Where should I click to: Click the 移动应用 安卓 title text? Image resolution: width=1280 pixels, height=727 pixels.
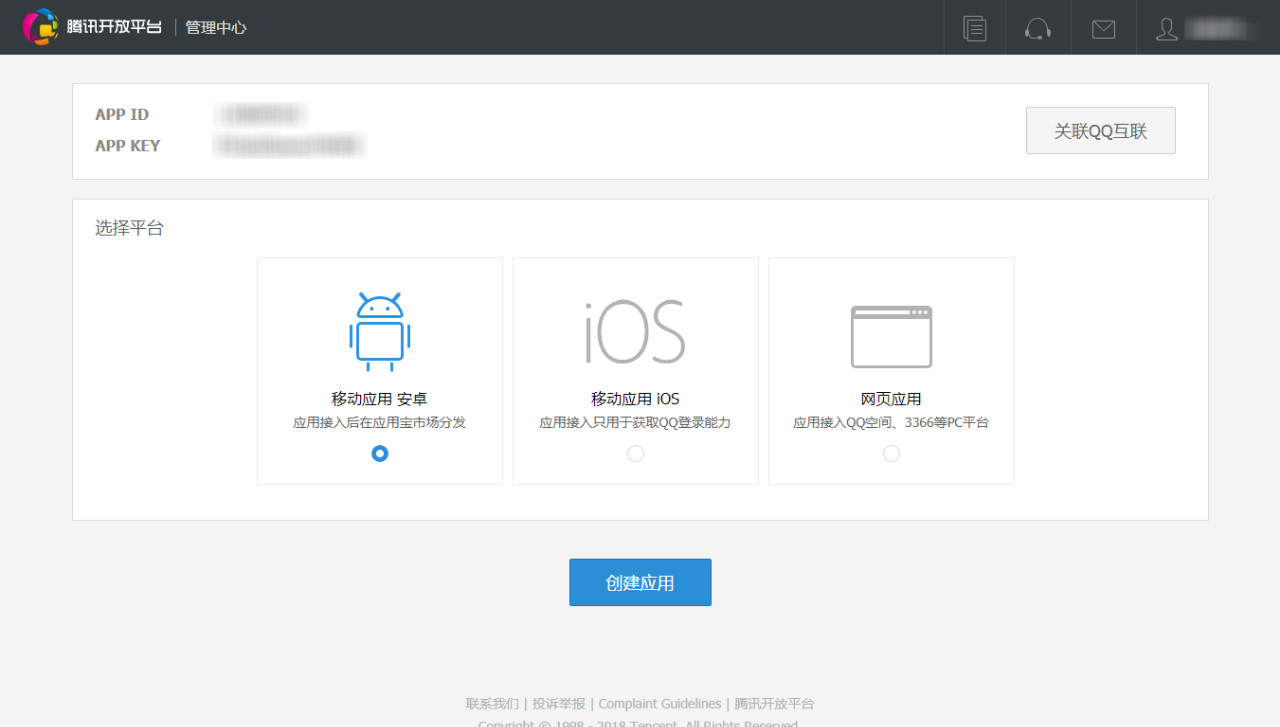(x=380, y=399)
